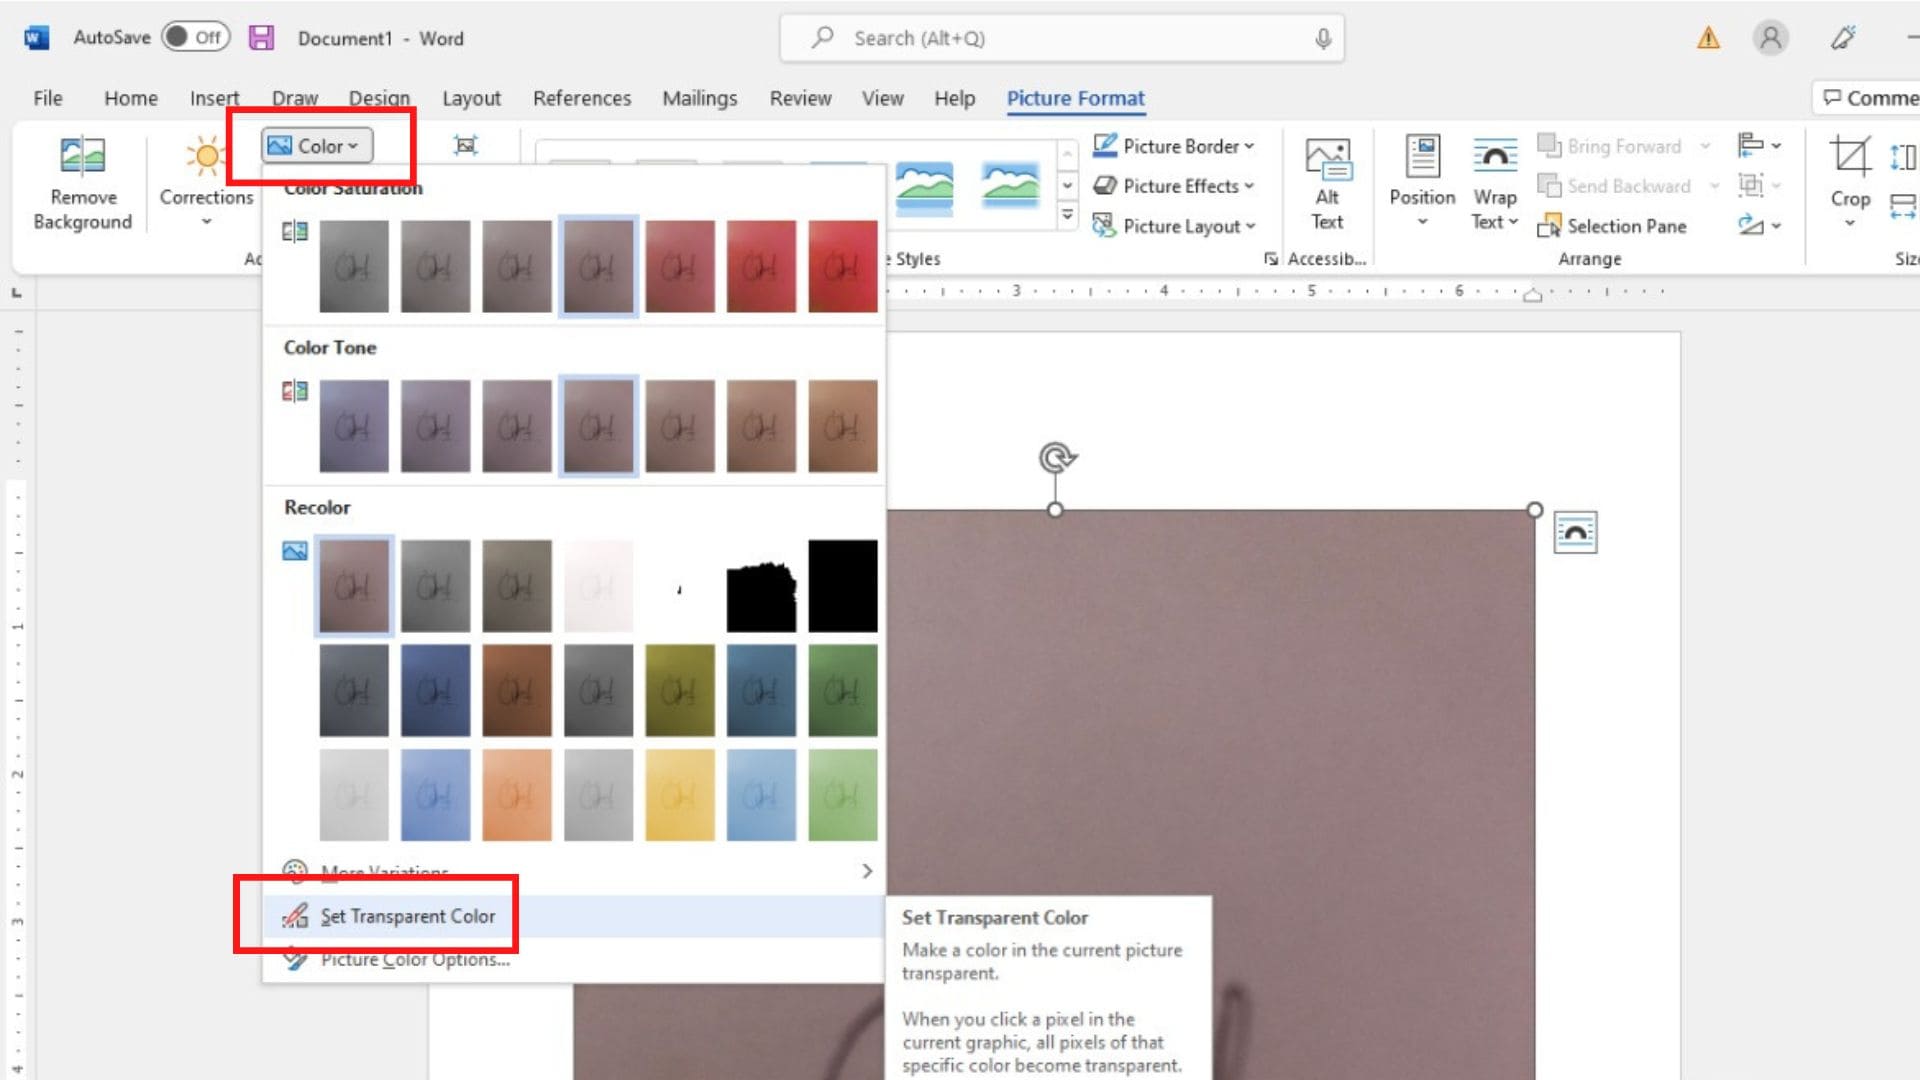Open the Color dropdown

316,145
